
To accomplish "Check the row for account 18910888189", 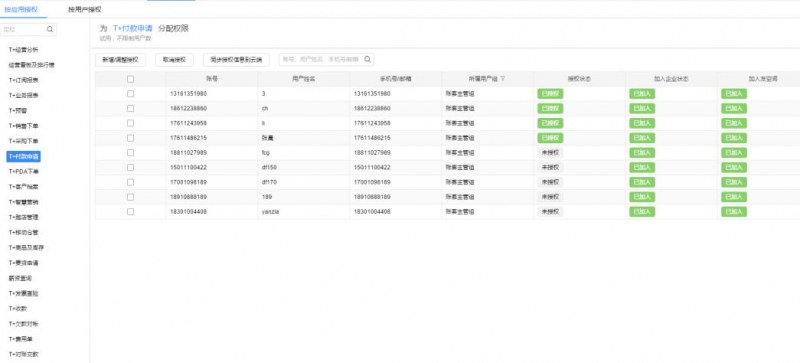I will 131,197.
